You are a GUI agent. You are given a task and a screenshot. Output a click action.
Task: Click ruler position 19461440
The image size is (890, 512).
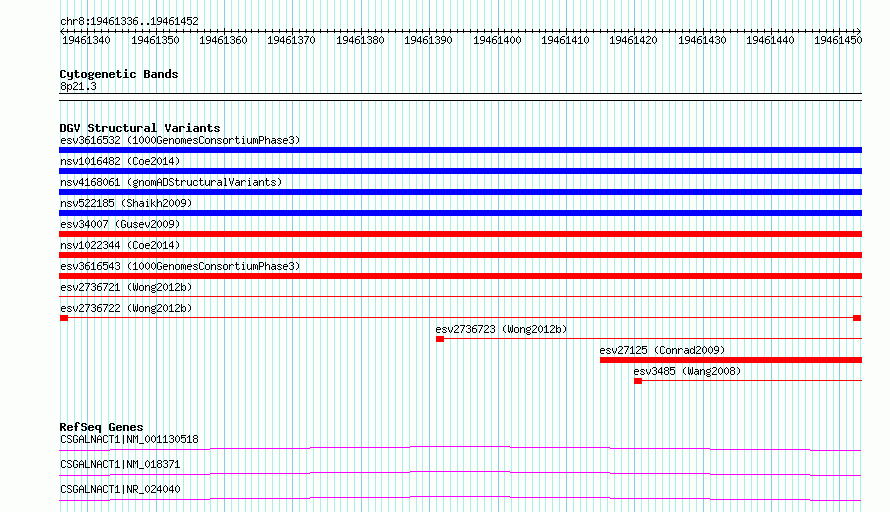pyautogui.click(x=770, y=40)
